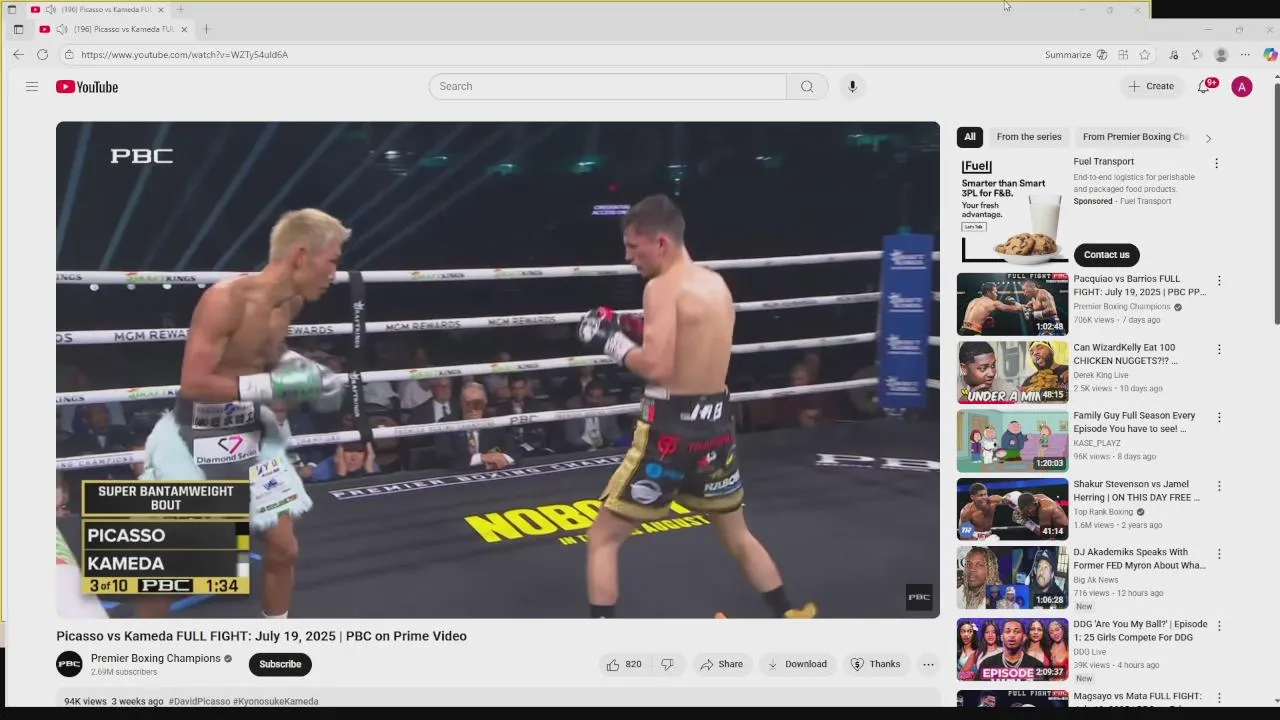The height and width of the screenshot is (720, 1280).
Task: Open options for Shakur Stevenson video
Action: pos(1218,486)
